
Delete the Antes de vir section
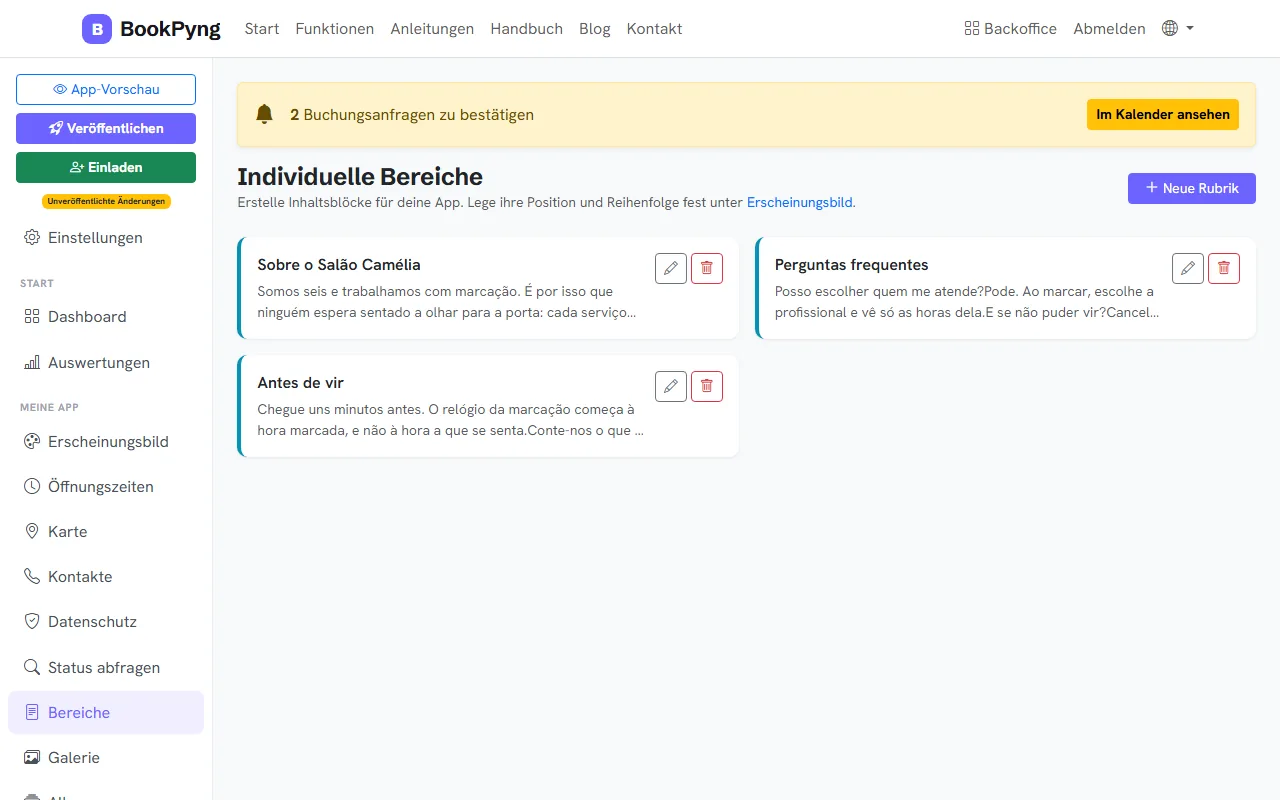pyautogui.click(x=707, y=386)
